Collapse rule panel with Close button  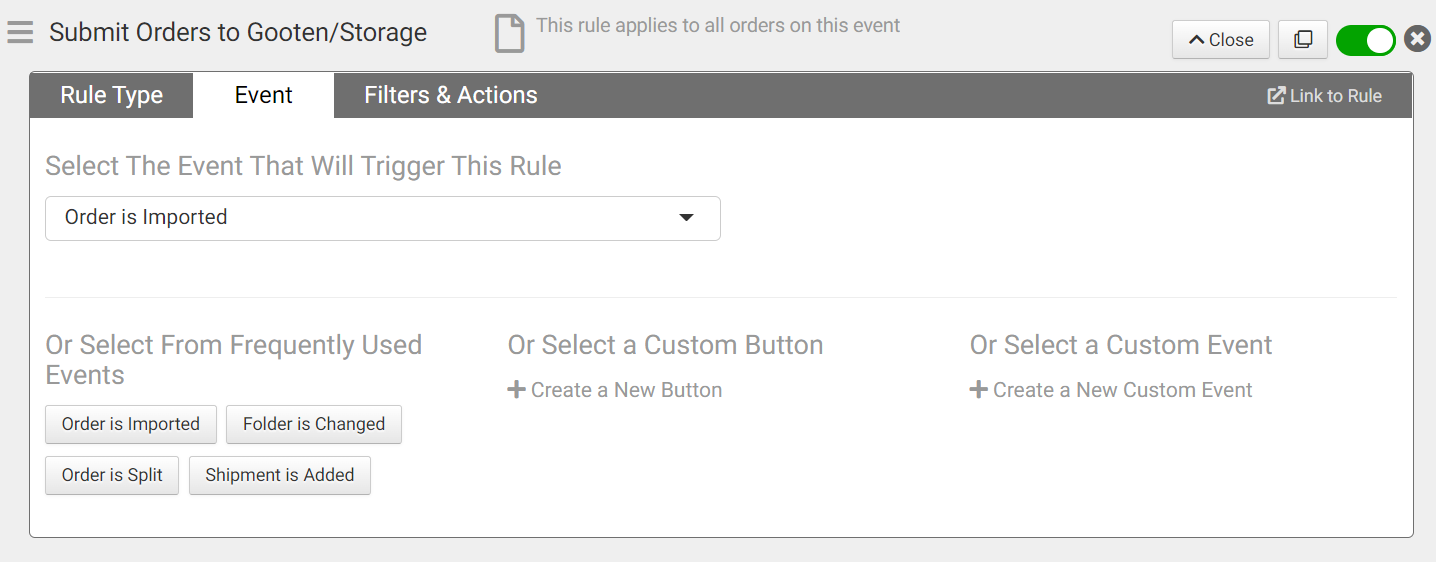tap(1221, 40)
